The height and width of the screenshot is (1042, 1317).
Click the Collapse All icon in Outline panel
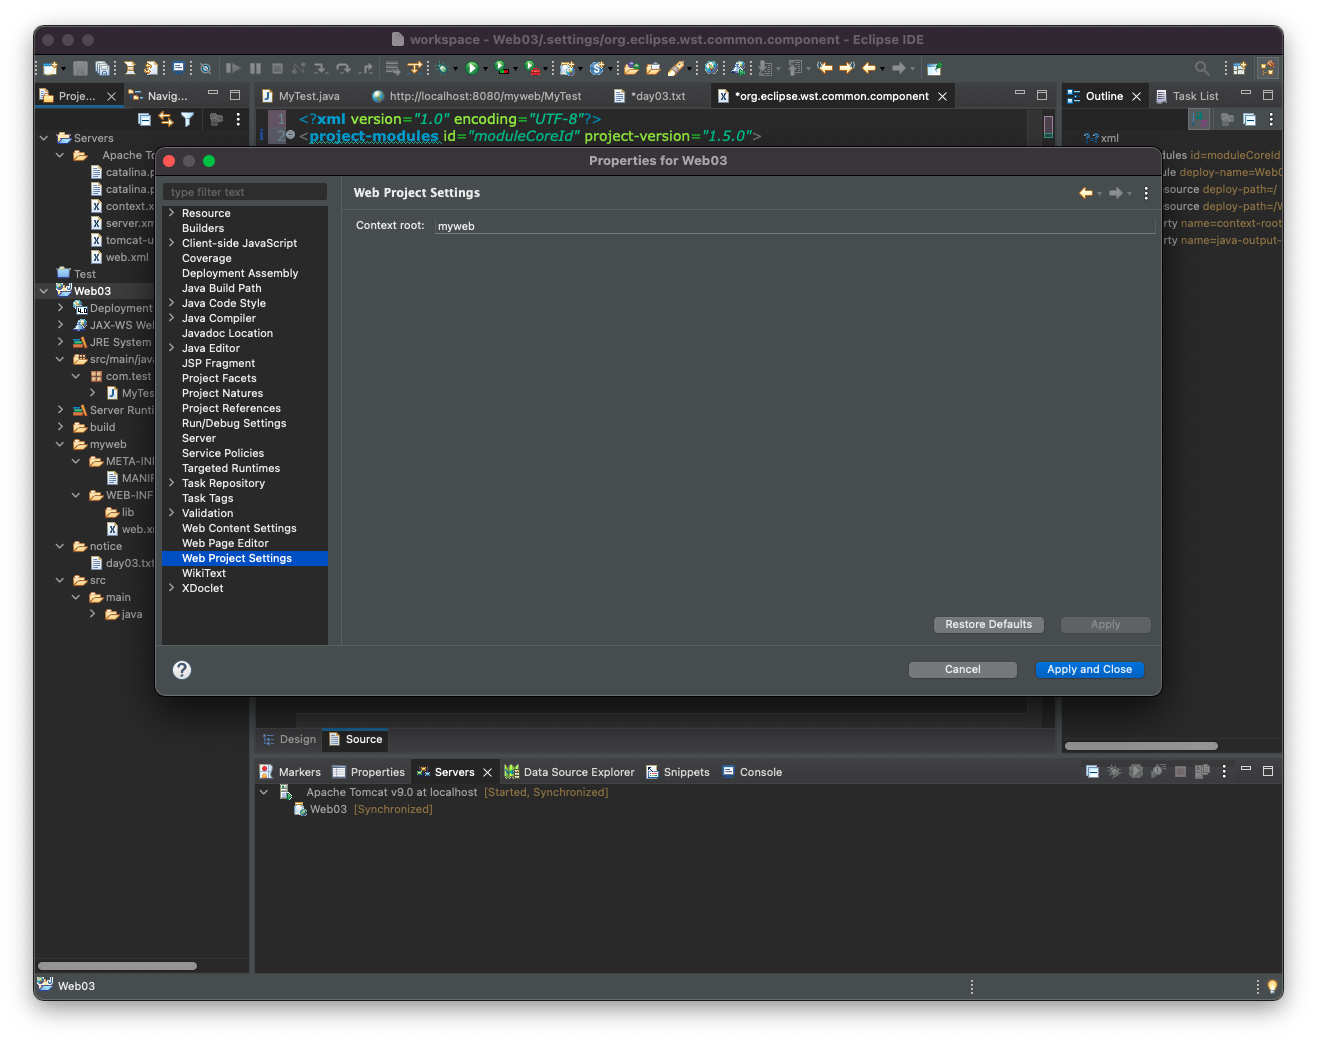pyautogui.click(x=1249, y=119)
